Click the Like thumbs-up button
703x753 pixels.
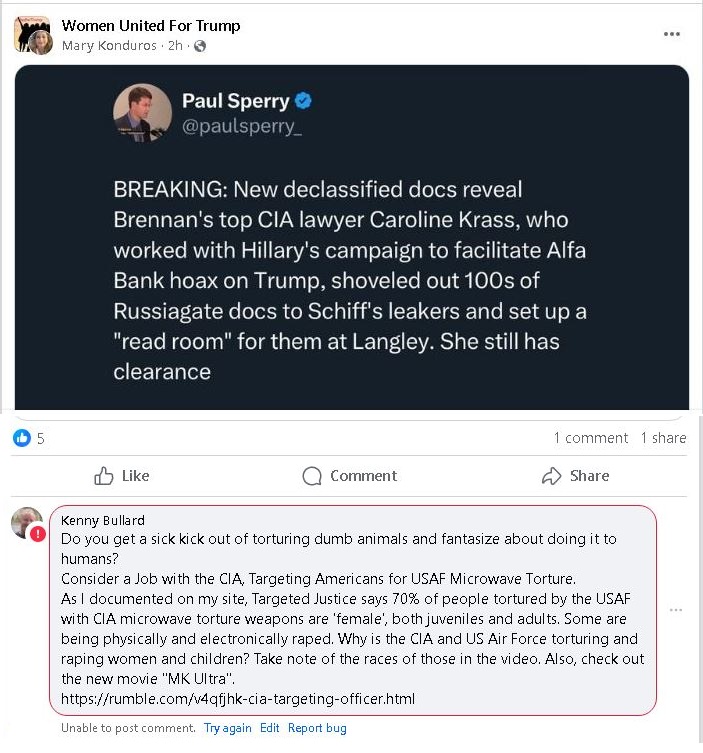pyautogui.click(x=121, y=476)
